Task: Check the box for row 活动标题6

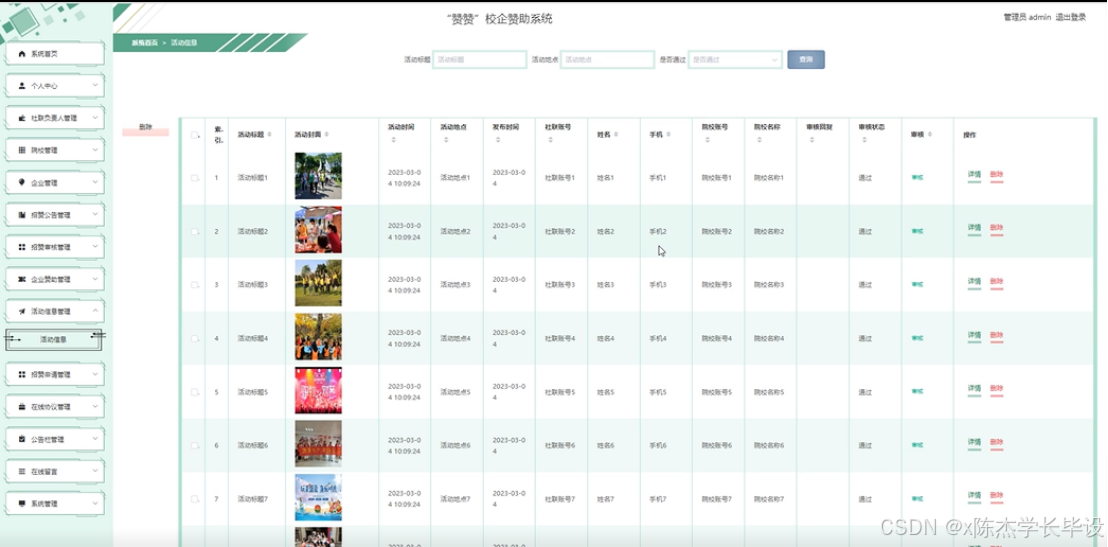Action: [194, 445]
